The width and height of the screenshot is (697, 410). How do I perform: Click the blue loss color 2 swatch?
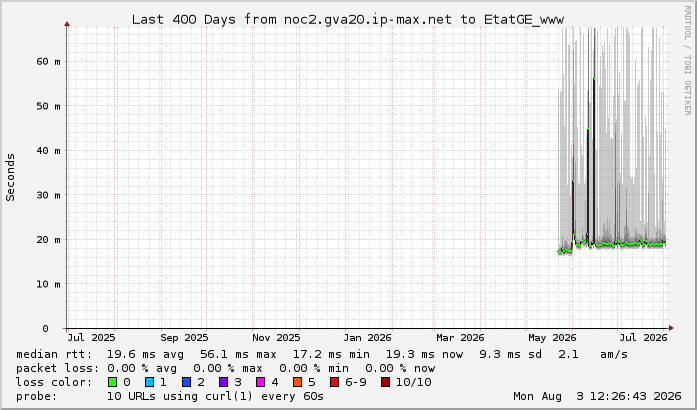tap(187, 382)
